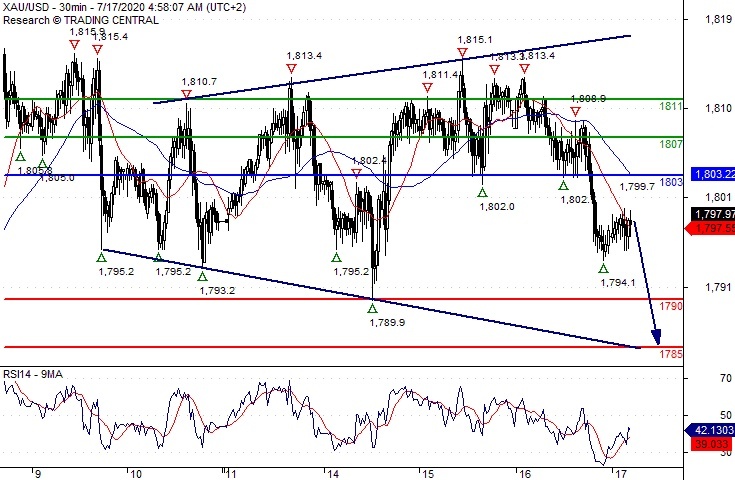
Task: Click date 14 on the time axis
Action: (x=332, y=474)
